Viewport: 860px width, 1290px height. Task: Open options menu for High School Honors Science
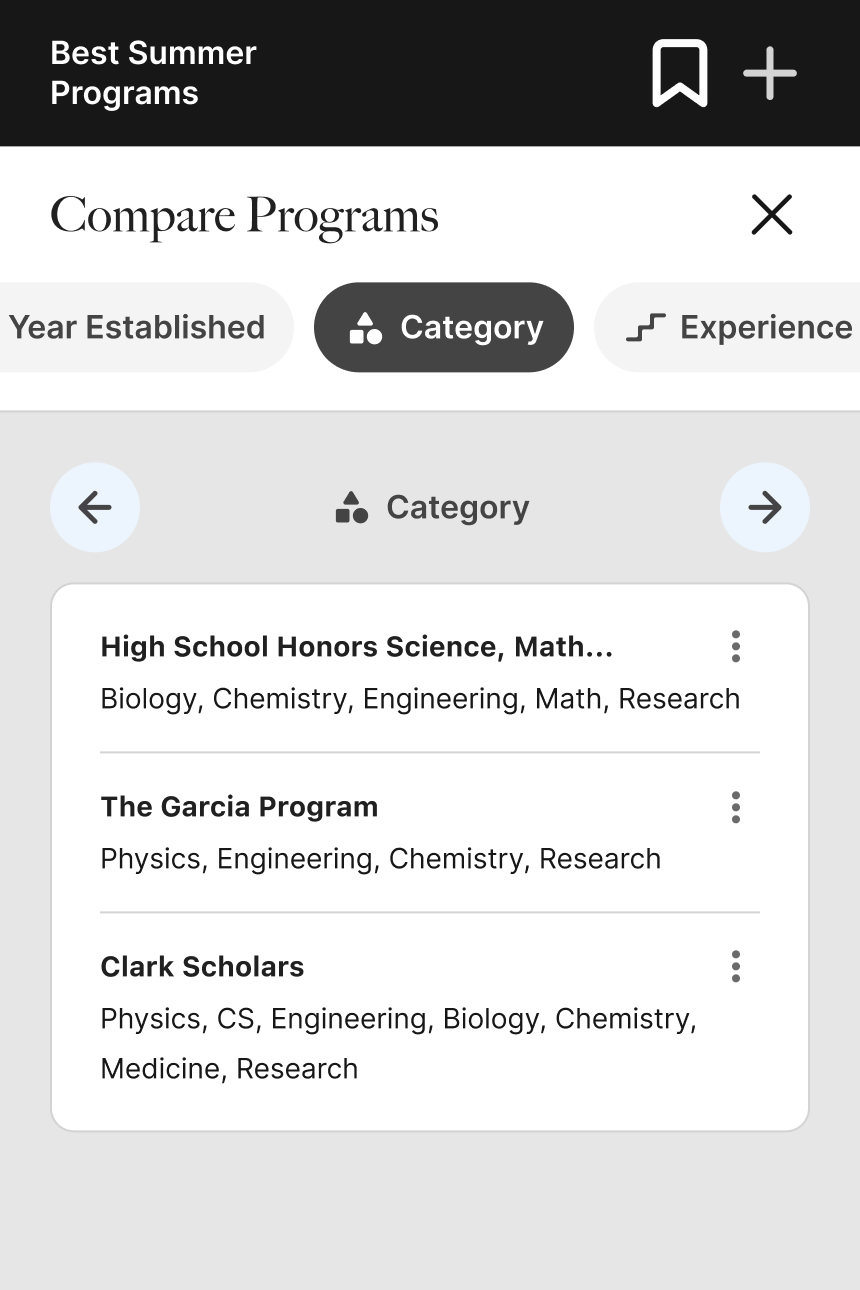[x=736, y=647]
